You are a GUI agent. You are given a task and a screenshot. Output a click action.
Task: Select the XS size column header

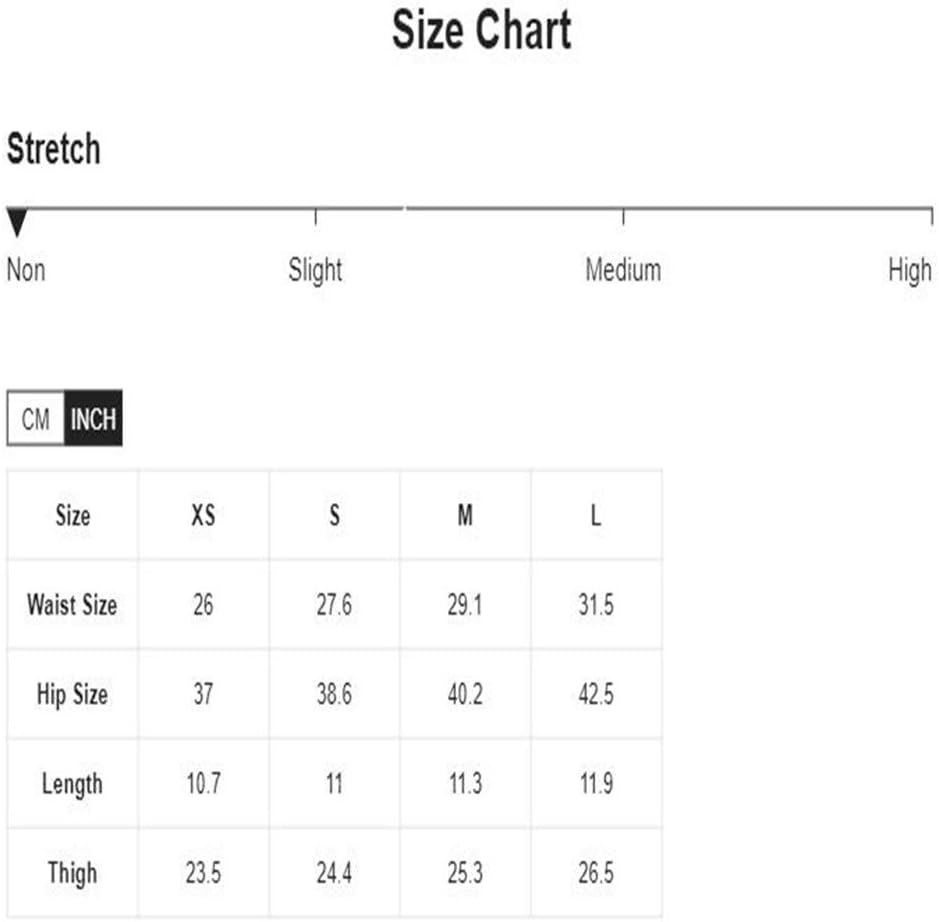pos(204,515)
